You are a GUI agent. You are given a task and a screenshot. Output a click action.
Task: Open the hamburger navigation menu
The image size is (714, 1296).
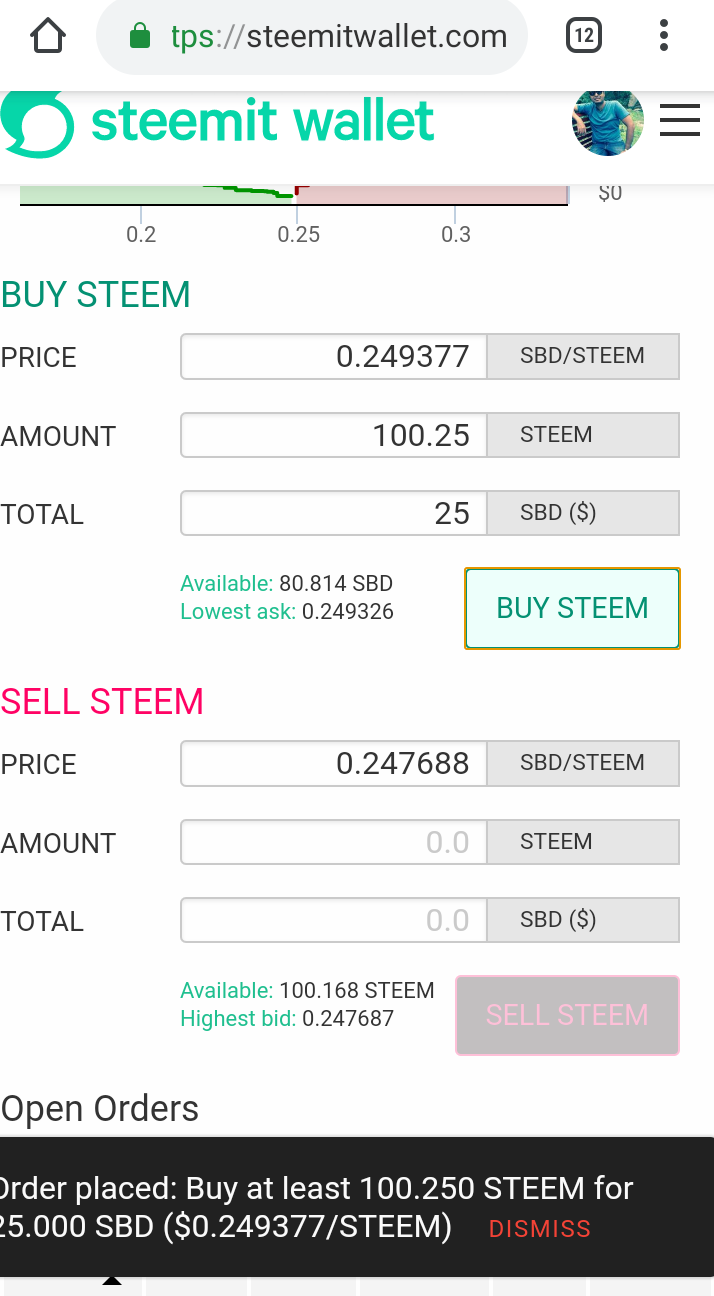pos(680,122)
